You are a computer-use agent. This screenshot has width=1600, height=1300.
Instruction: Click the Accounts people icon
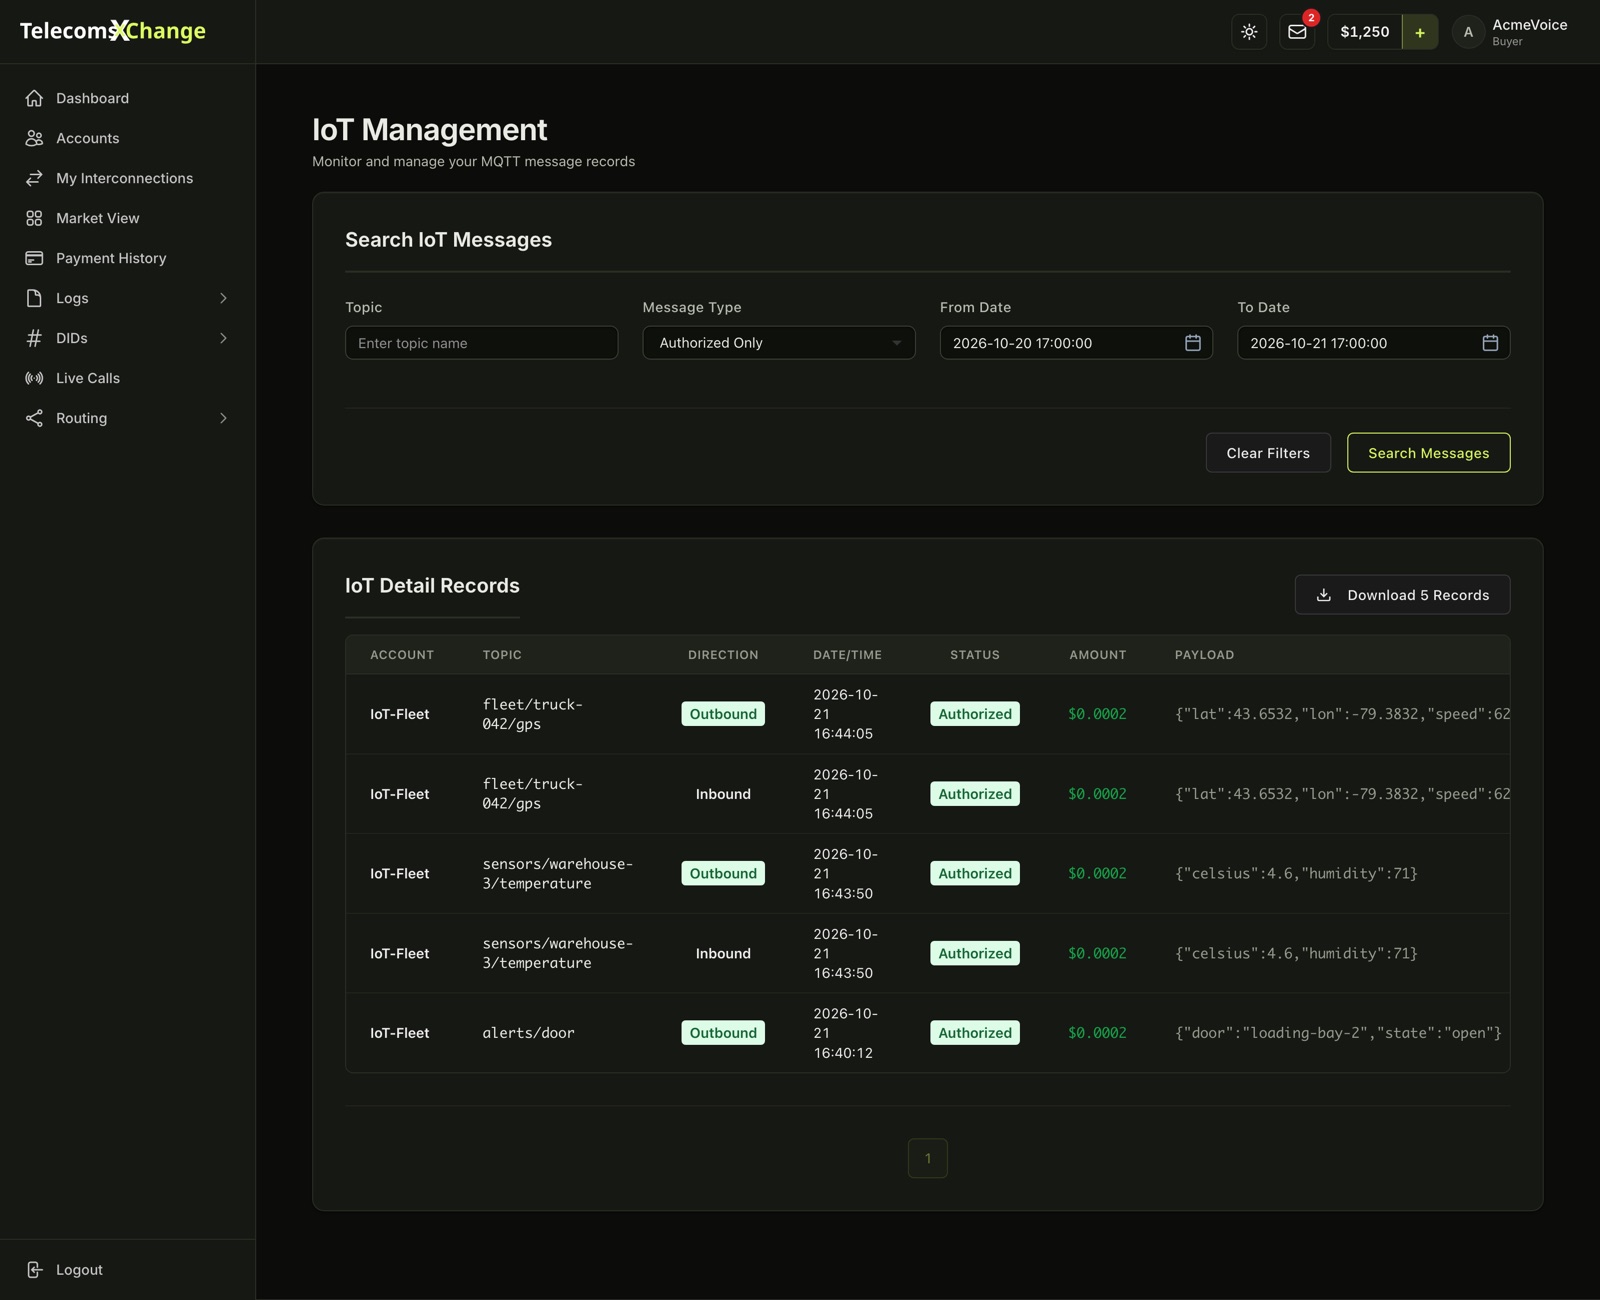tap(34, 138)
